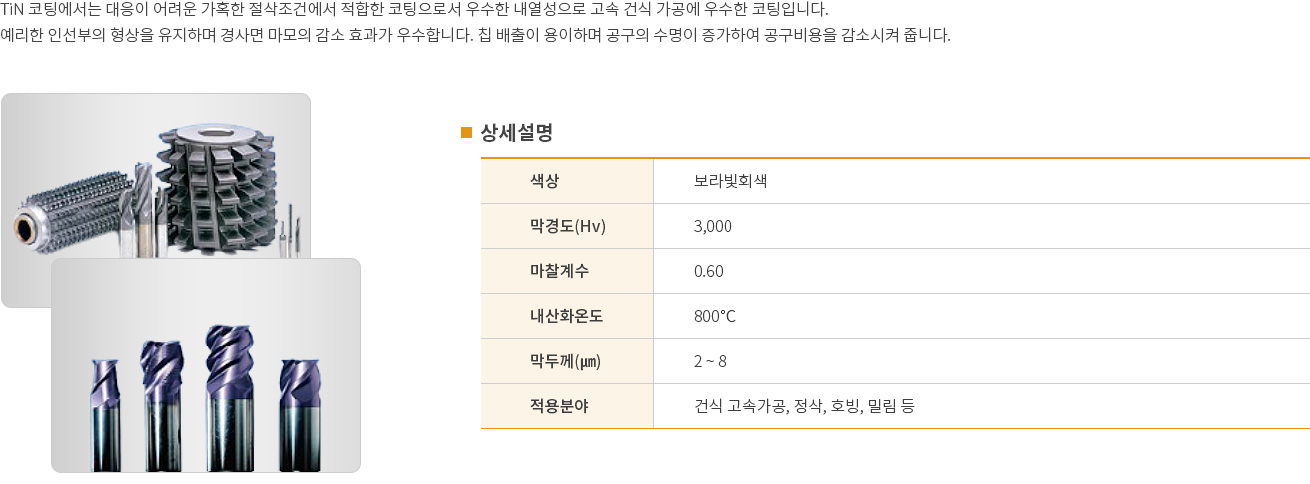Select the 내산화온도 row label
The width and height of the screenshot is (1310, 484).
(567, 316)
